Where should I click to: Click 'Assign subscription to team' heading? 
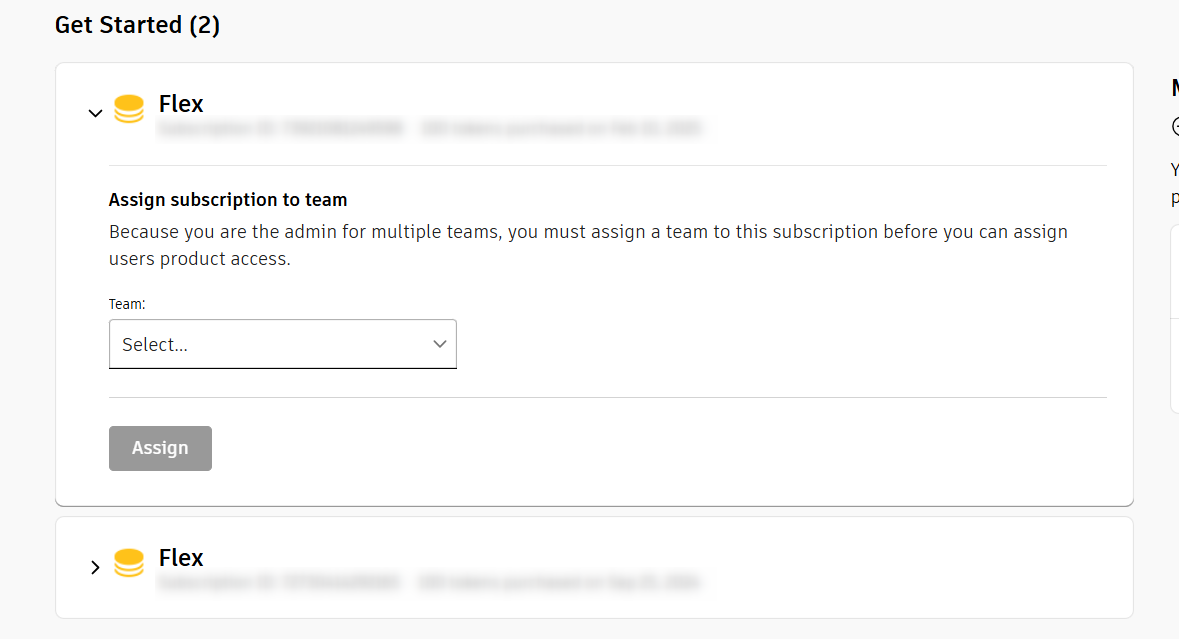(x=228, y=200)
